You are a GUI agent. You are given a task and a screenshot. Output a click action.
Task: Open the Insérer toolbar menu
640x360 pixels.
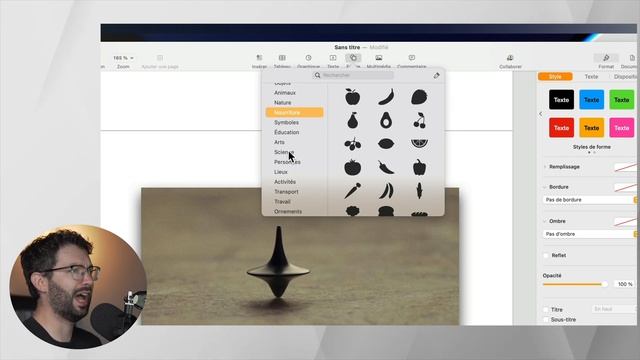click(x=259, y=58)
